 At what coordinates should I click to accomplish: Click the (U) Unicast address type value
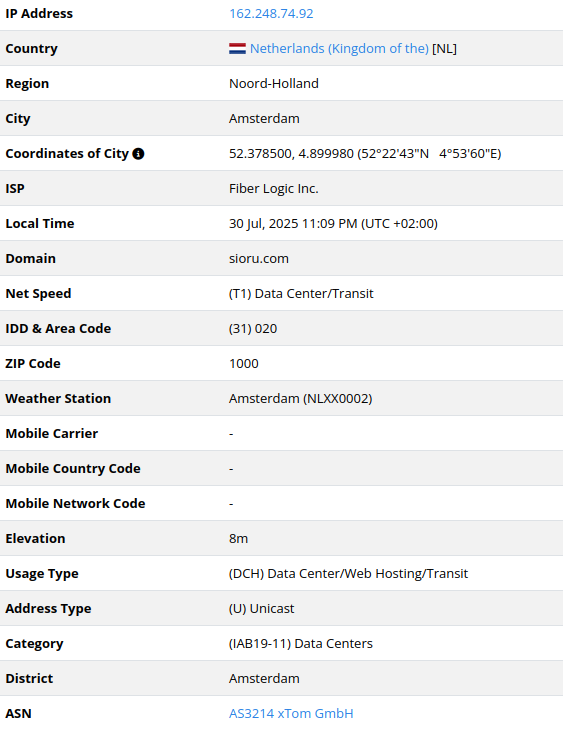(x=262, y=608)
